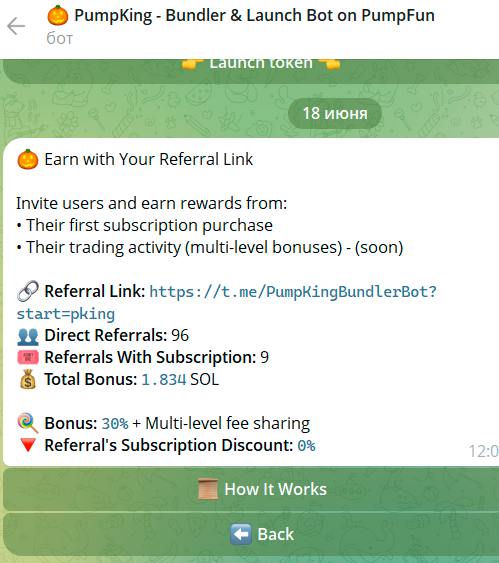The width and height of the screenshot is (499, 563).
Task: Click the 18 июня date badge
Action: click(x=335, y=113)
